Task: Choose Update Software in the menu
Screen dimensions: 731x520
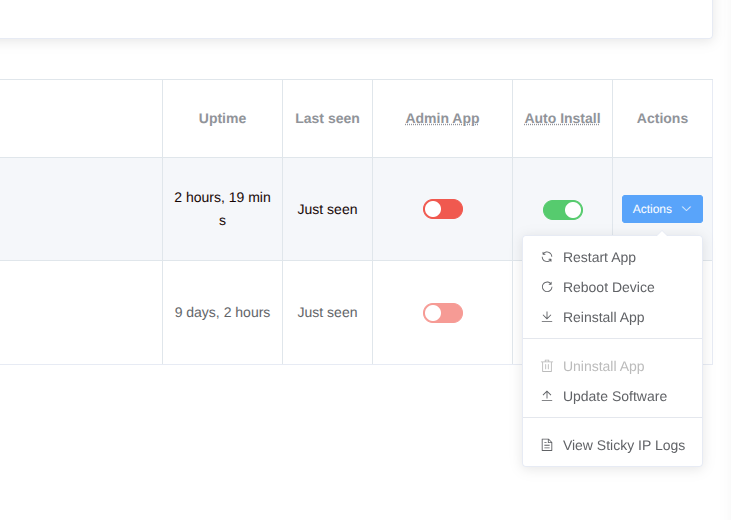Action: coord(614,396)
